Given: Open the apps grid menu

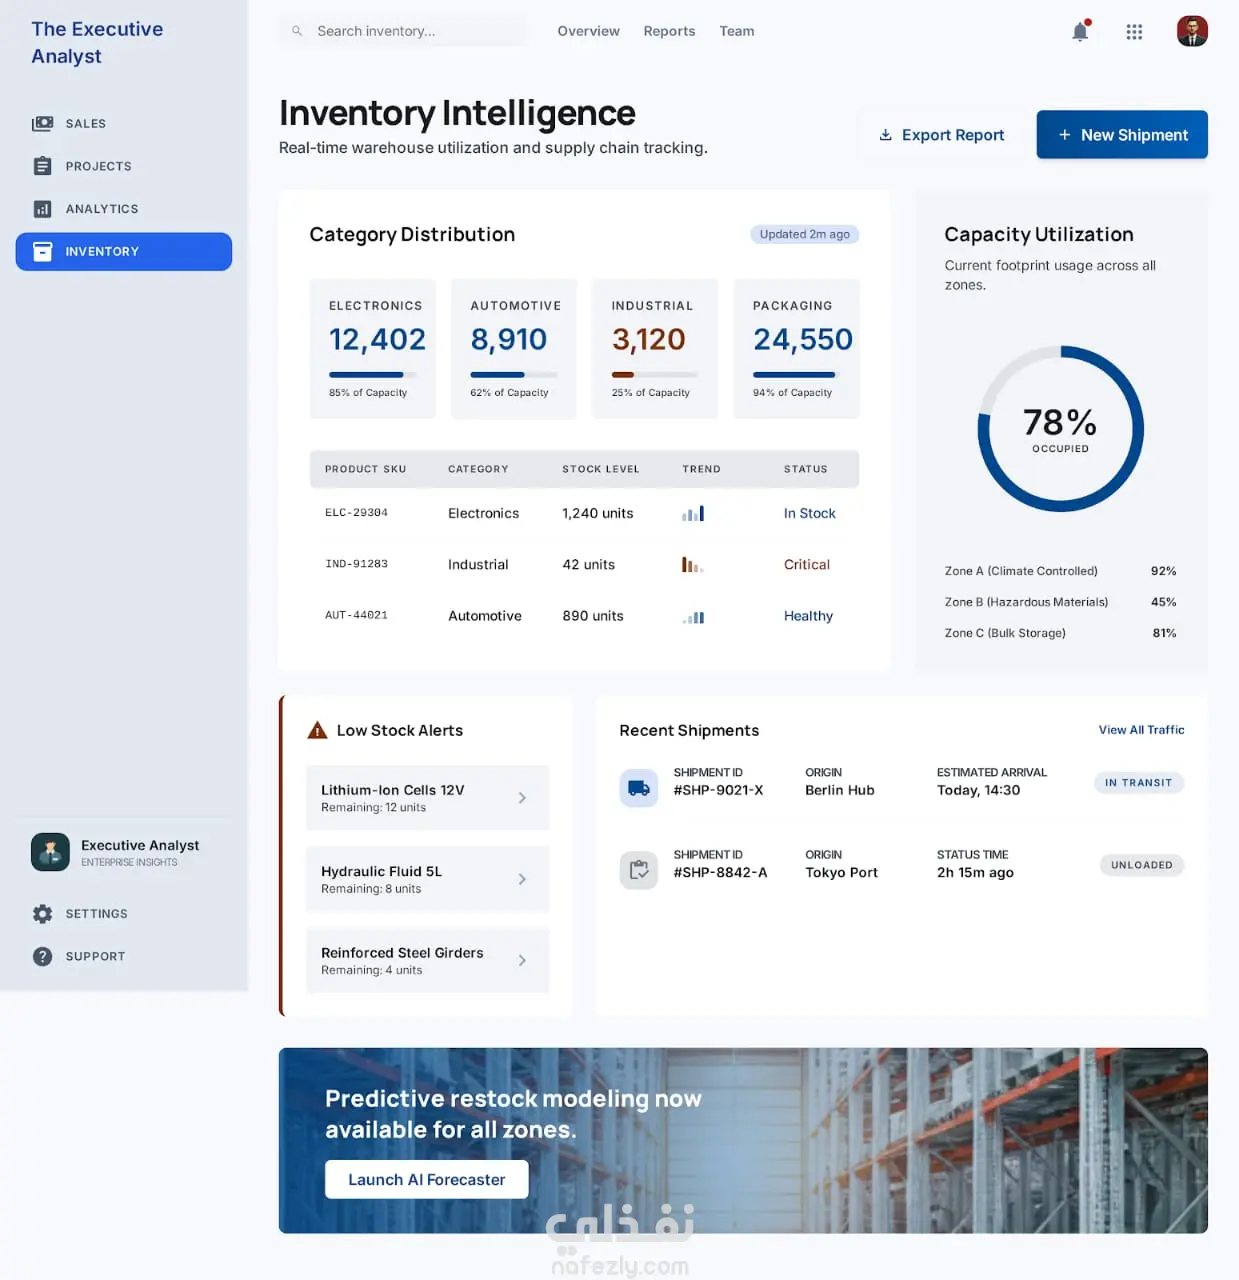Looking at the screenshot, I should pyautogui.click(x=1134, y=32).
